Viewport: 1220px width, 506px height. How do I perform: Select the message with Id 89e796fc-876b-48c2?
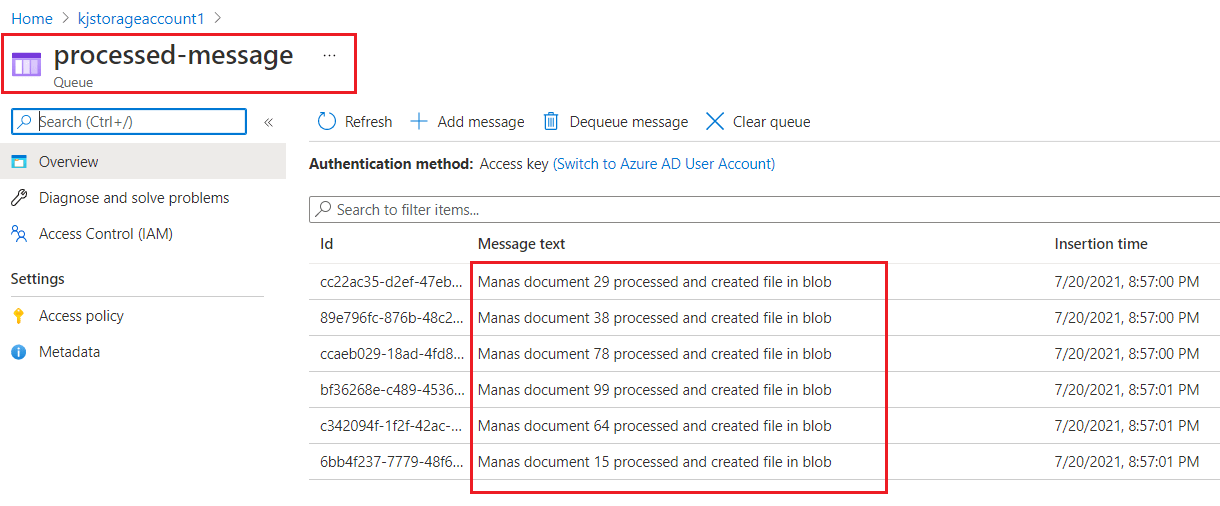pyautogui.click(x=391, y=318)
